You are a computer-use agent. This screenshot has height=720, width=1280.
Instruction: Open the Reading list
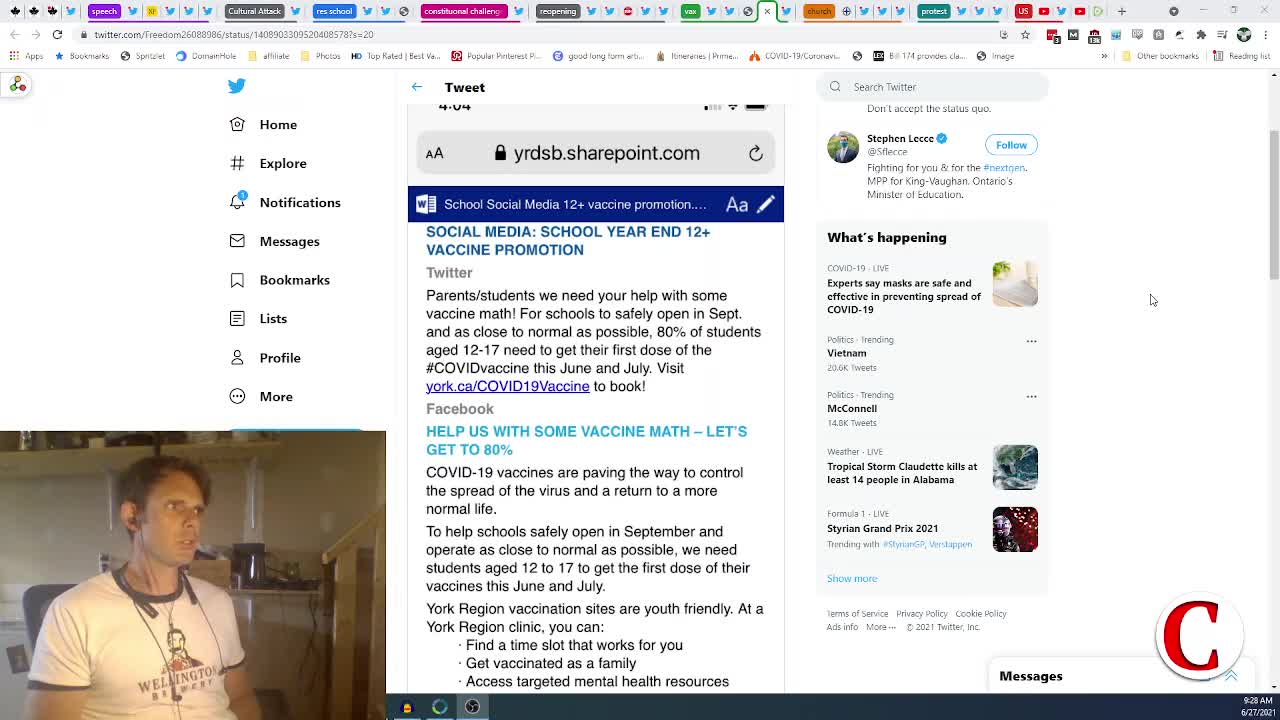pos(1241,56)
